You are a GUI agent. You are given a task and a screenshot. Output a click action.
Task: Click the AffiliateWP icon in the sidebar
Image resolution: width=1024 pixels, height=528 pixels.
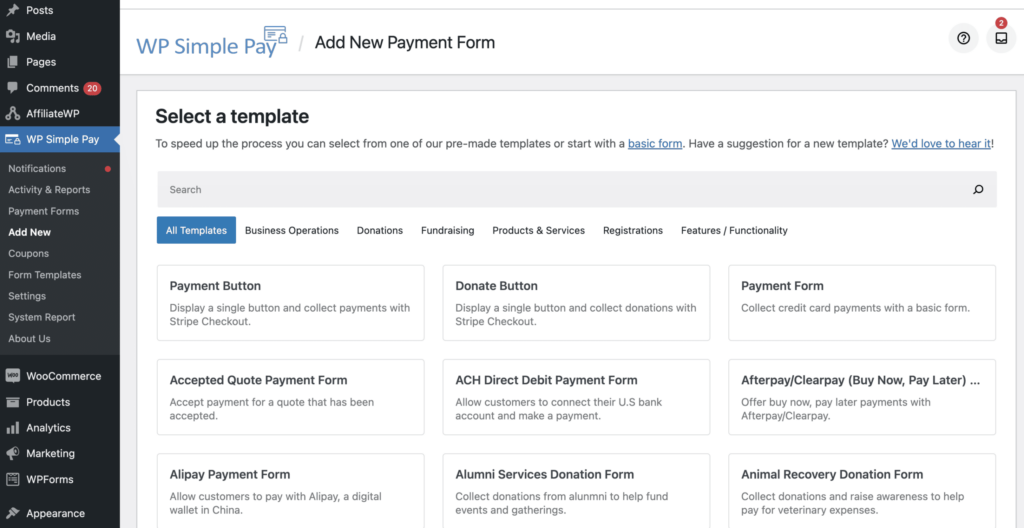point(12,114)
